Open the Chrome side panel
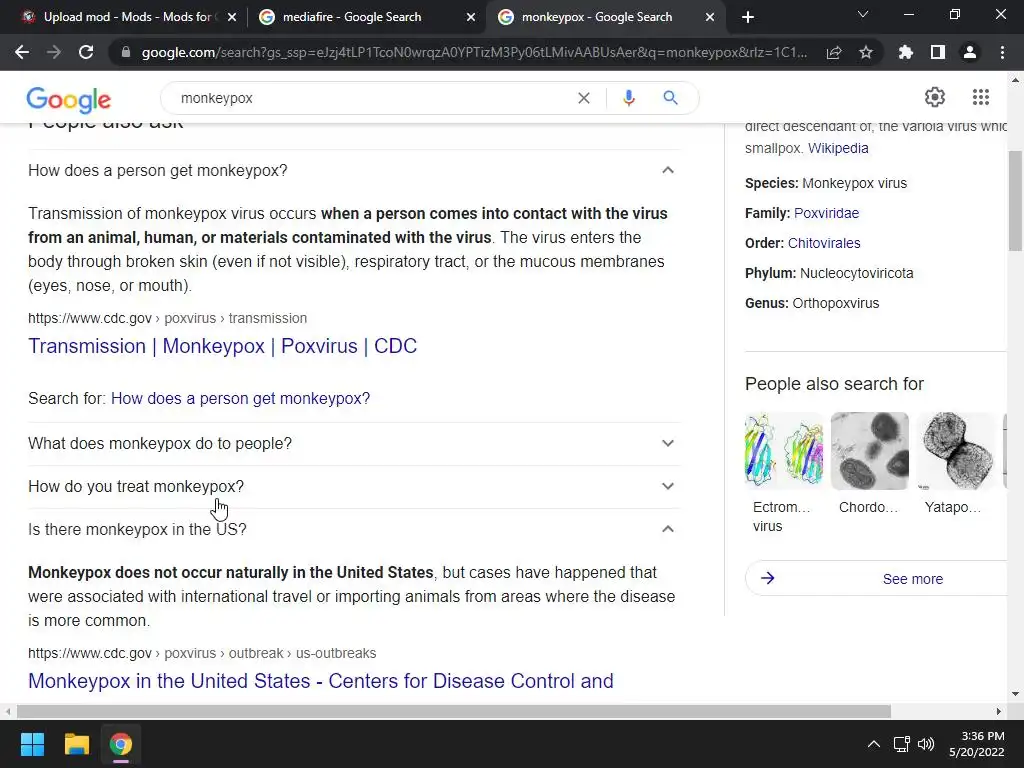The width and height of the screenshot is (1024, 768). (938, 52)
